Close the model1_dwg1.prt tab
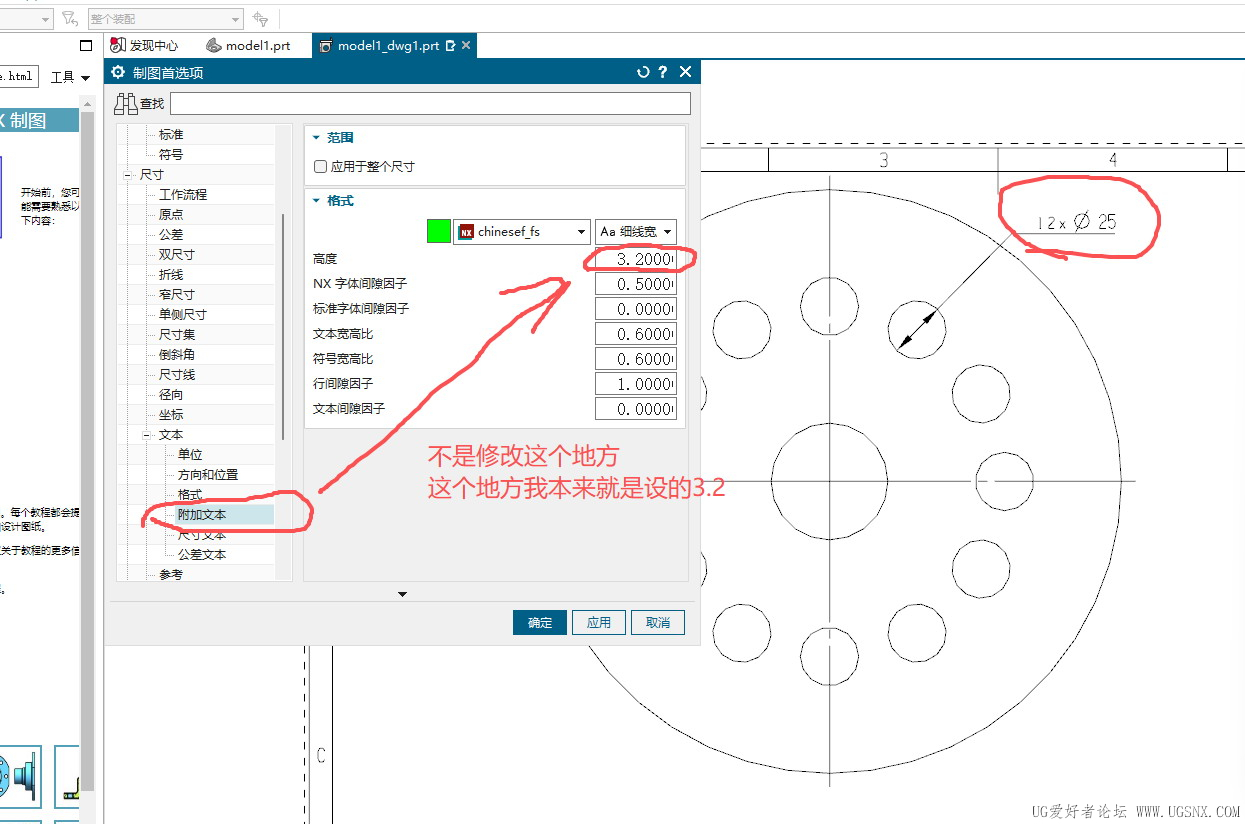The width and height of the screenshot is (1245, 824). 466,45
